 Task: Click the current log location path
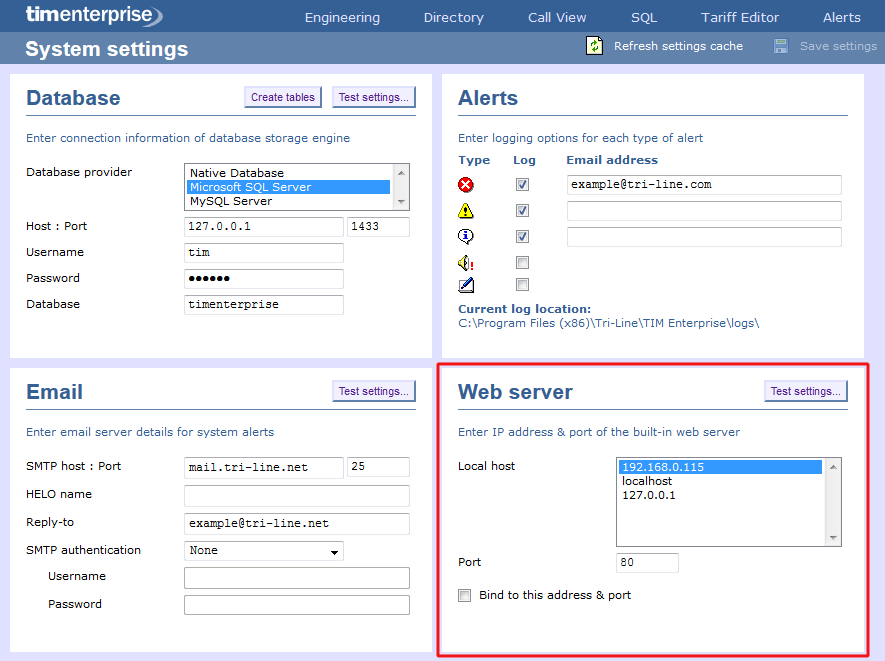(608, 323)
